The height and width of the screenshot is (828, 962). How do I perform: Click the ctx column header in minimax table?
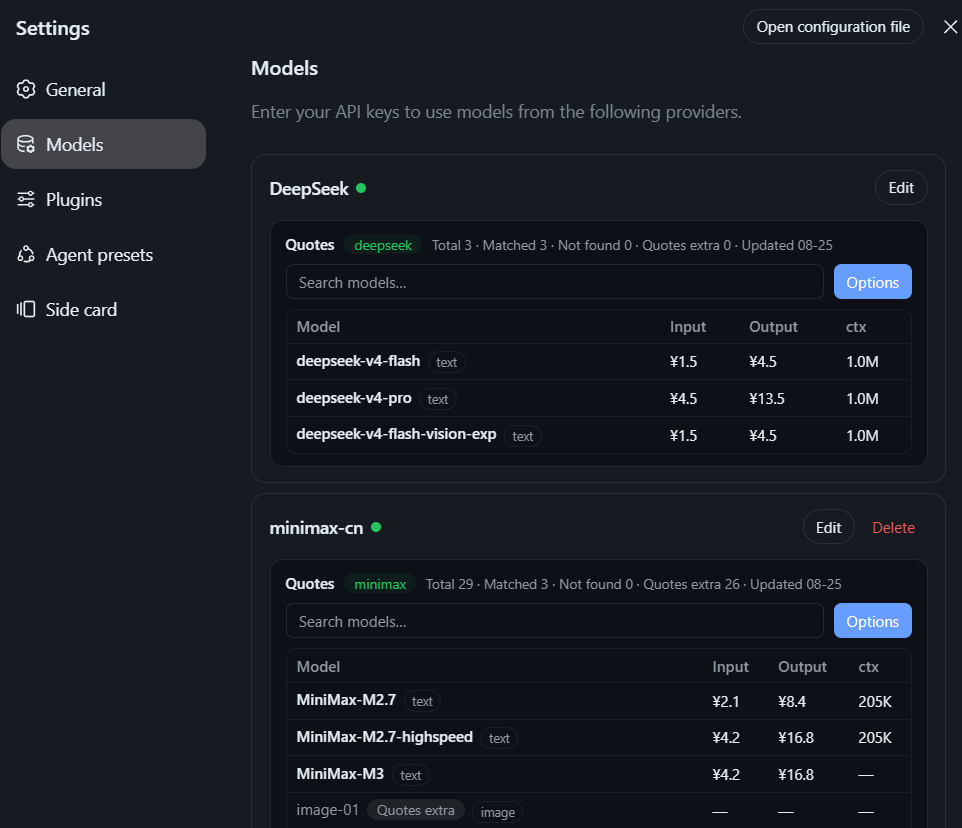click(x=868, y=667)
